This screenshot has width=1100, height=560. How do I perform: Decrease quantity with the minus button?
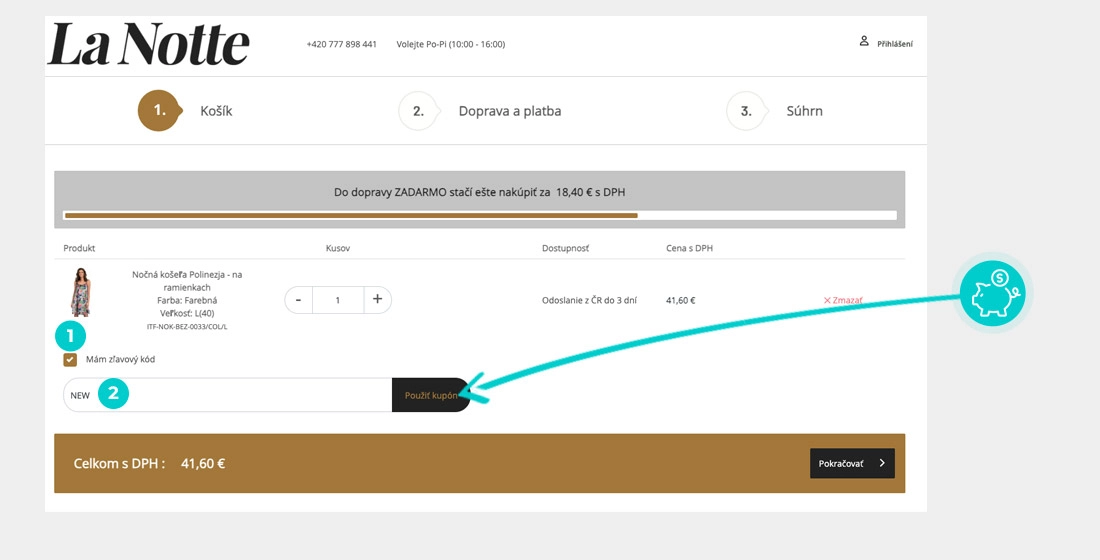tap(299, 300)
